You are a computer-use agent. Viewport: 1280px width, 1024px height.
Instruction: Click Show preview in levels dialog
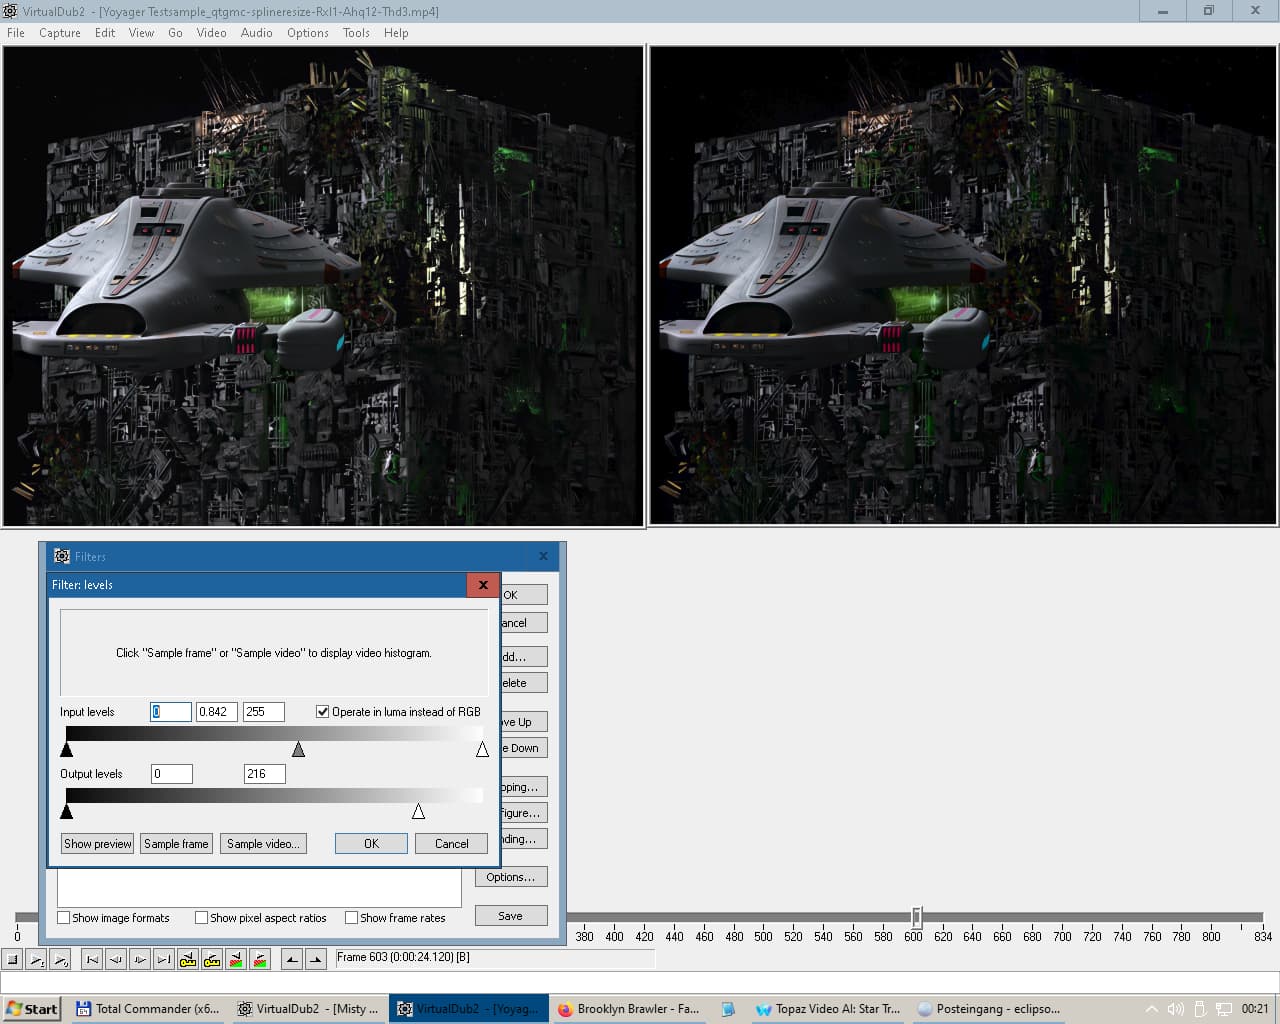(98, 844)
